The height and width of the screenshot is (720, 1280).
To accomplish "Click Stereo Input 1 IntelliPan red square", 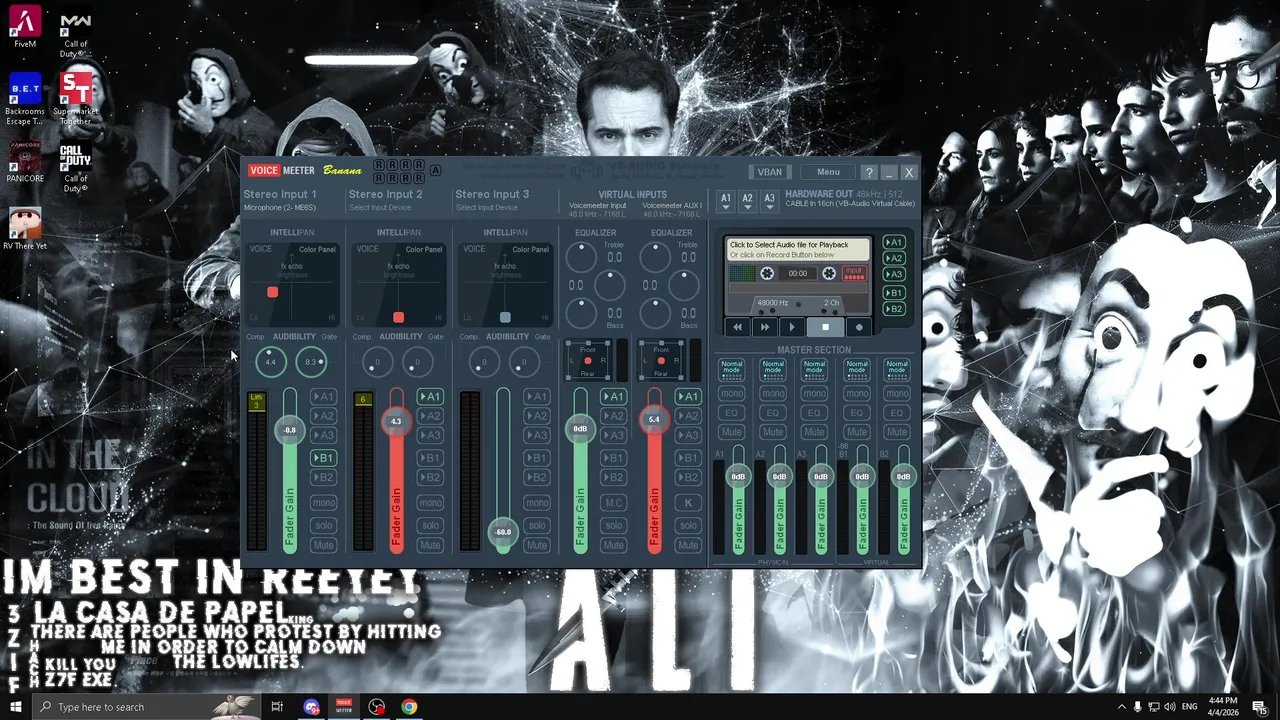I will click(272, 292).
